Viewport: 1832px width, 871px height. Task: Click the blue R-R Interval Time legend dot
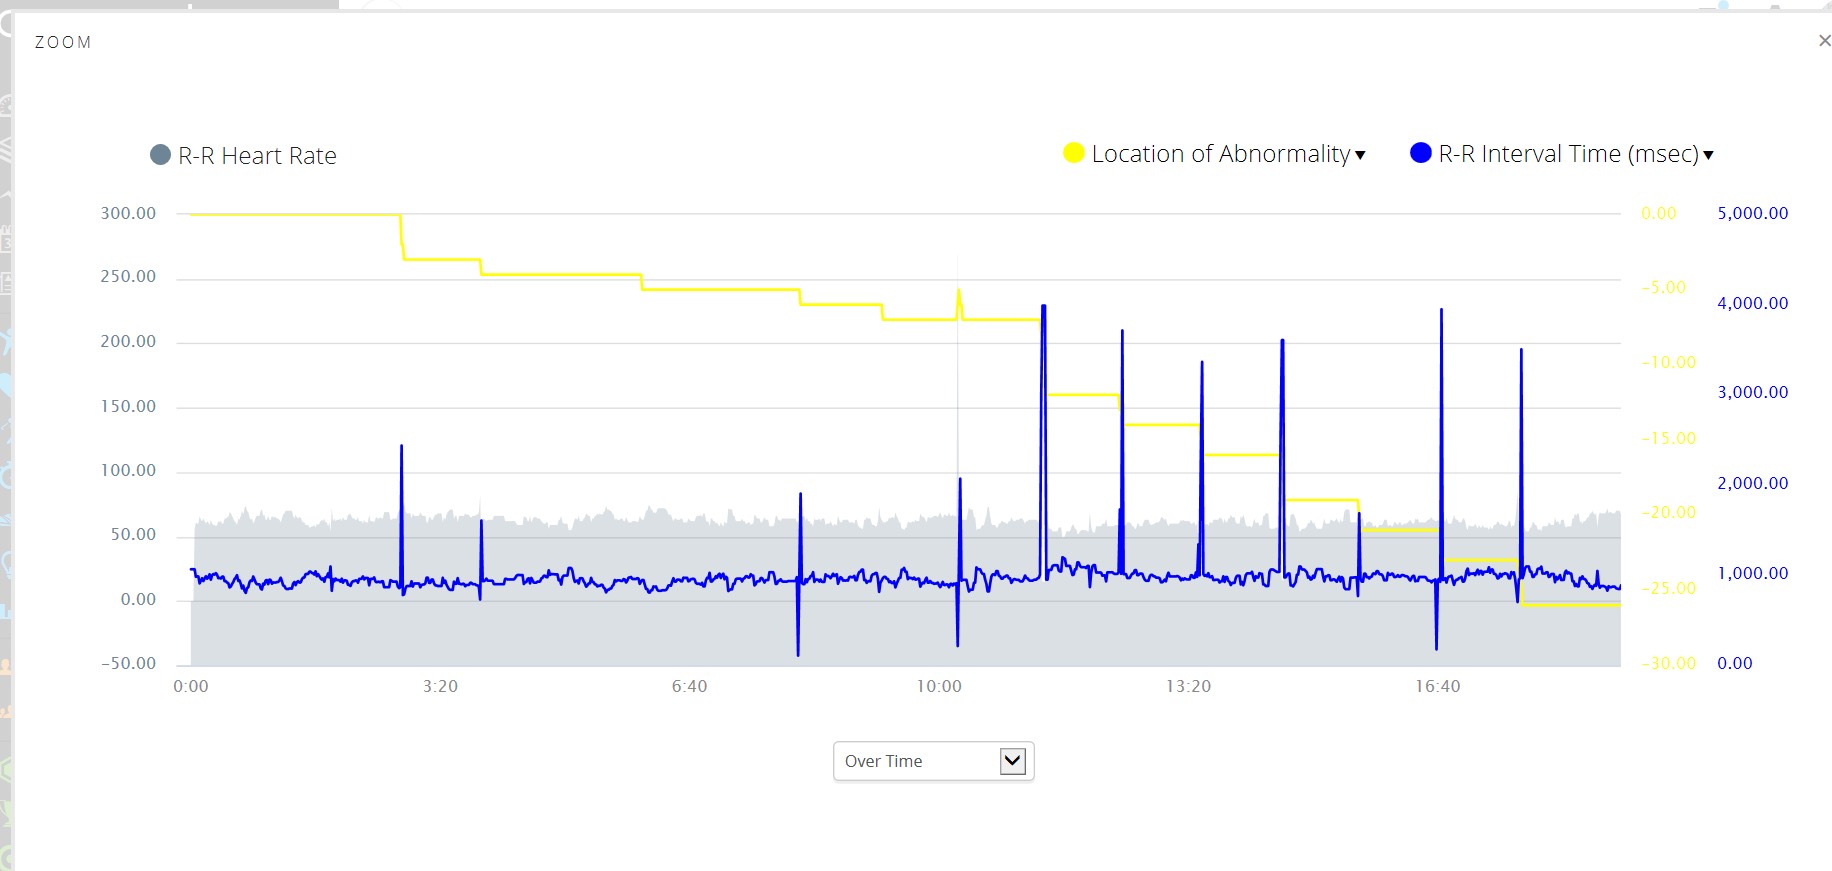click(x=1420, y=153)
